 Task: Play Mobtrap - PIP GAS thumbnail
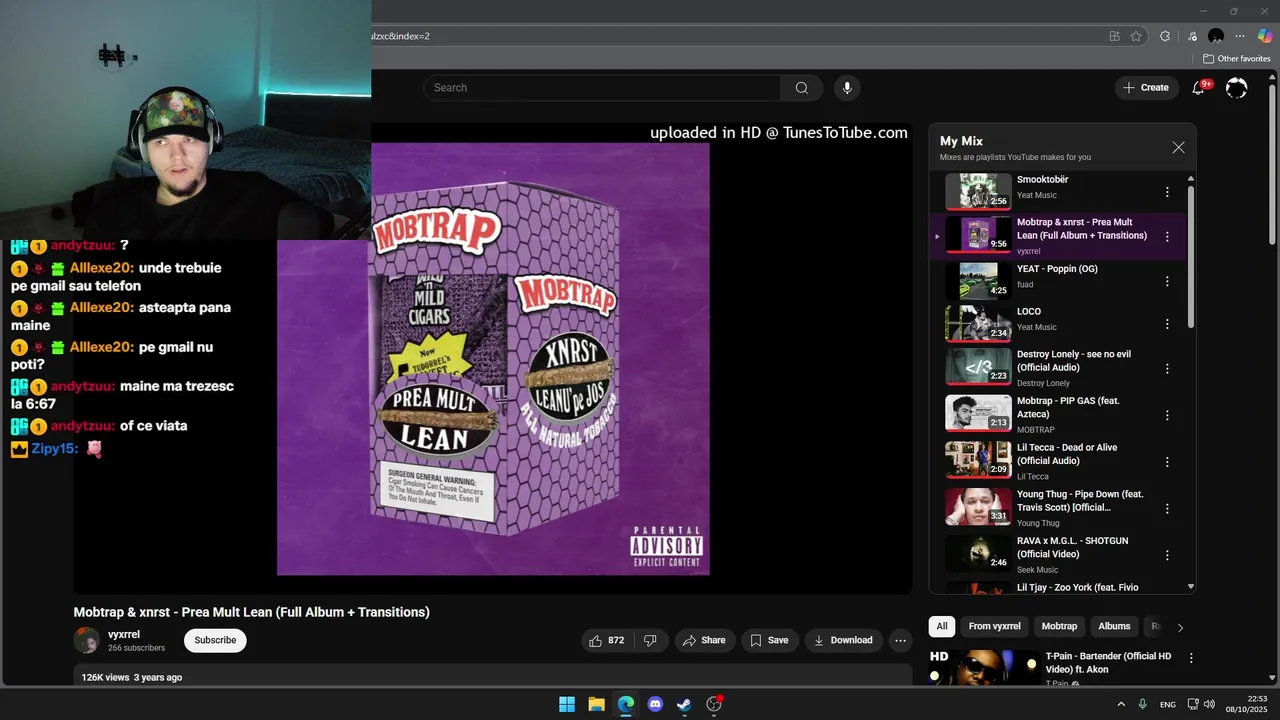point(979,413)
